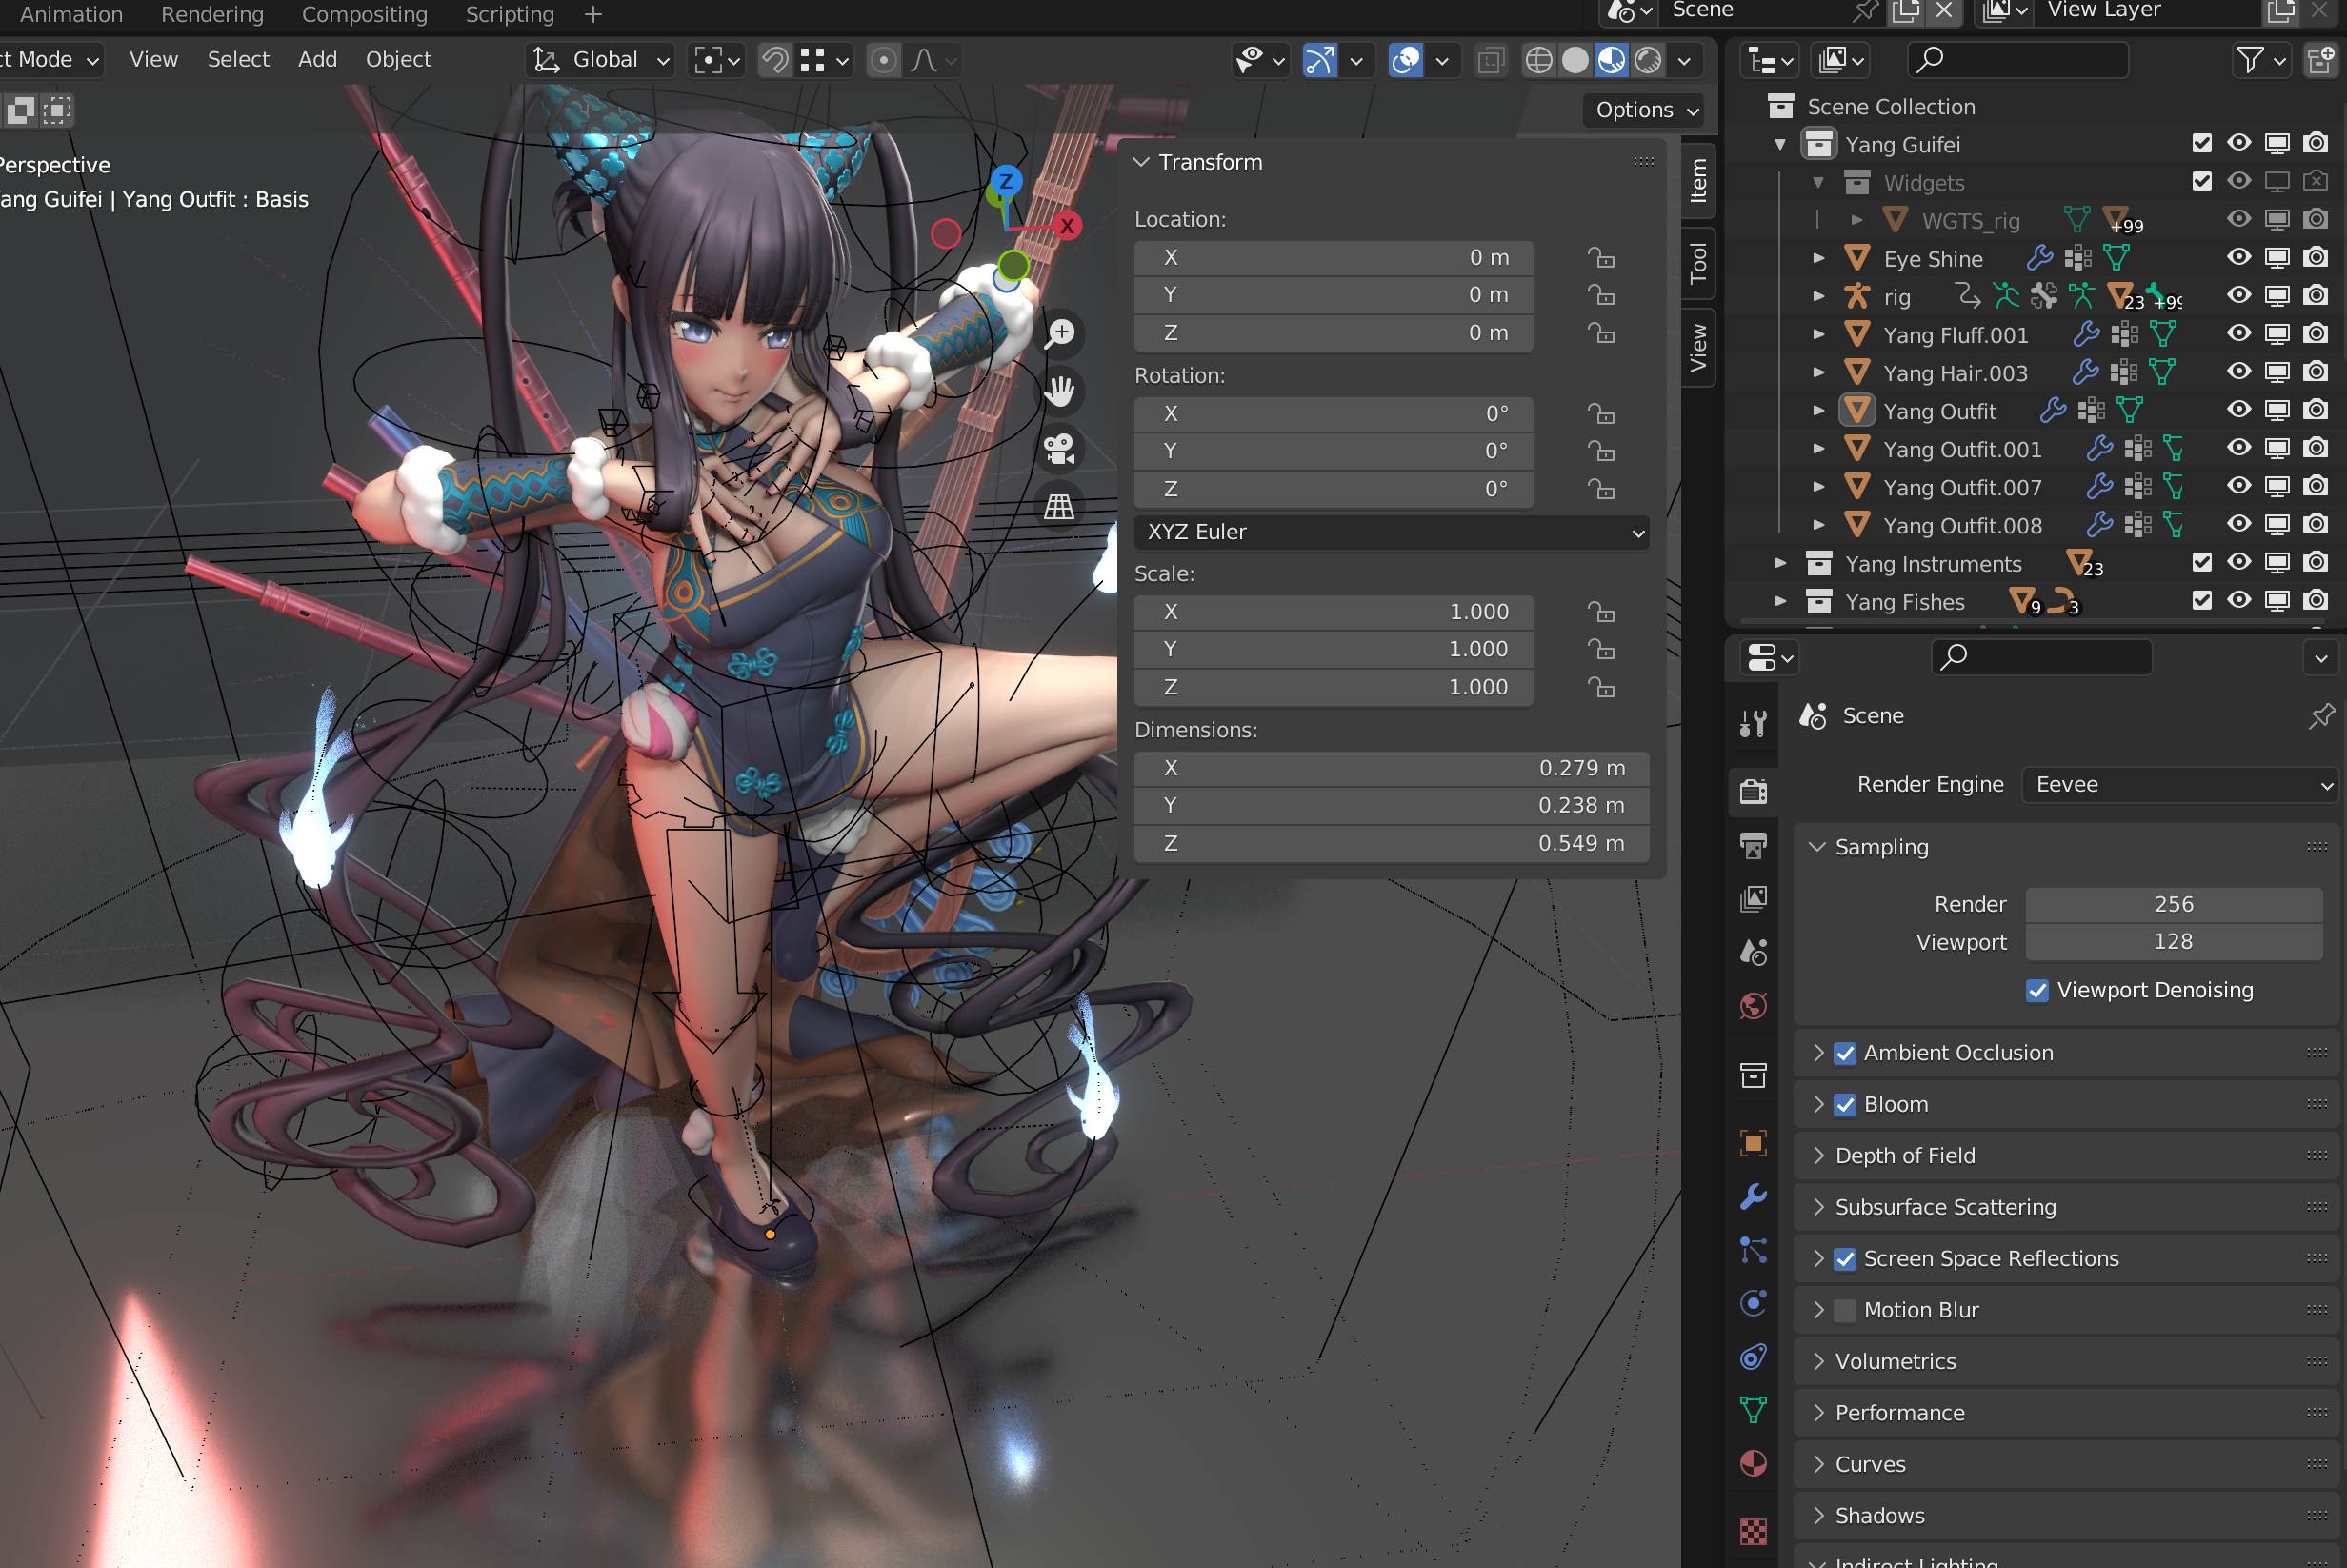This screenshot has height=1568, width=2347.
Task: Open the Add menu
Action: [x=317, y=60]
